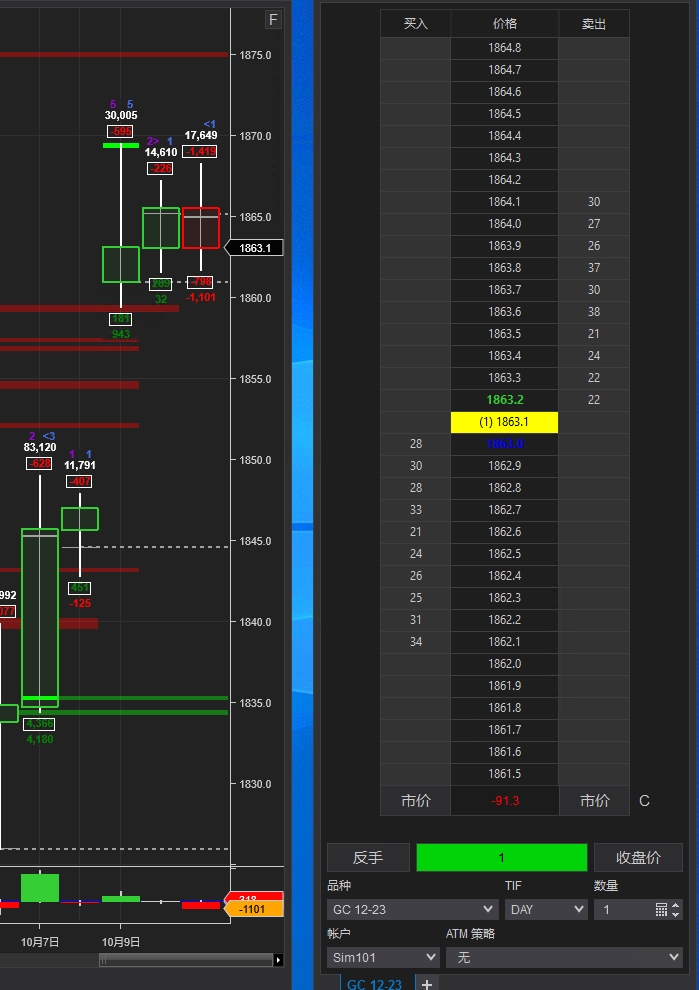This screenshot has width=699, height=990.
Task: Click the 价格 column header
Action: 505,24
